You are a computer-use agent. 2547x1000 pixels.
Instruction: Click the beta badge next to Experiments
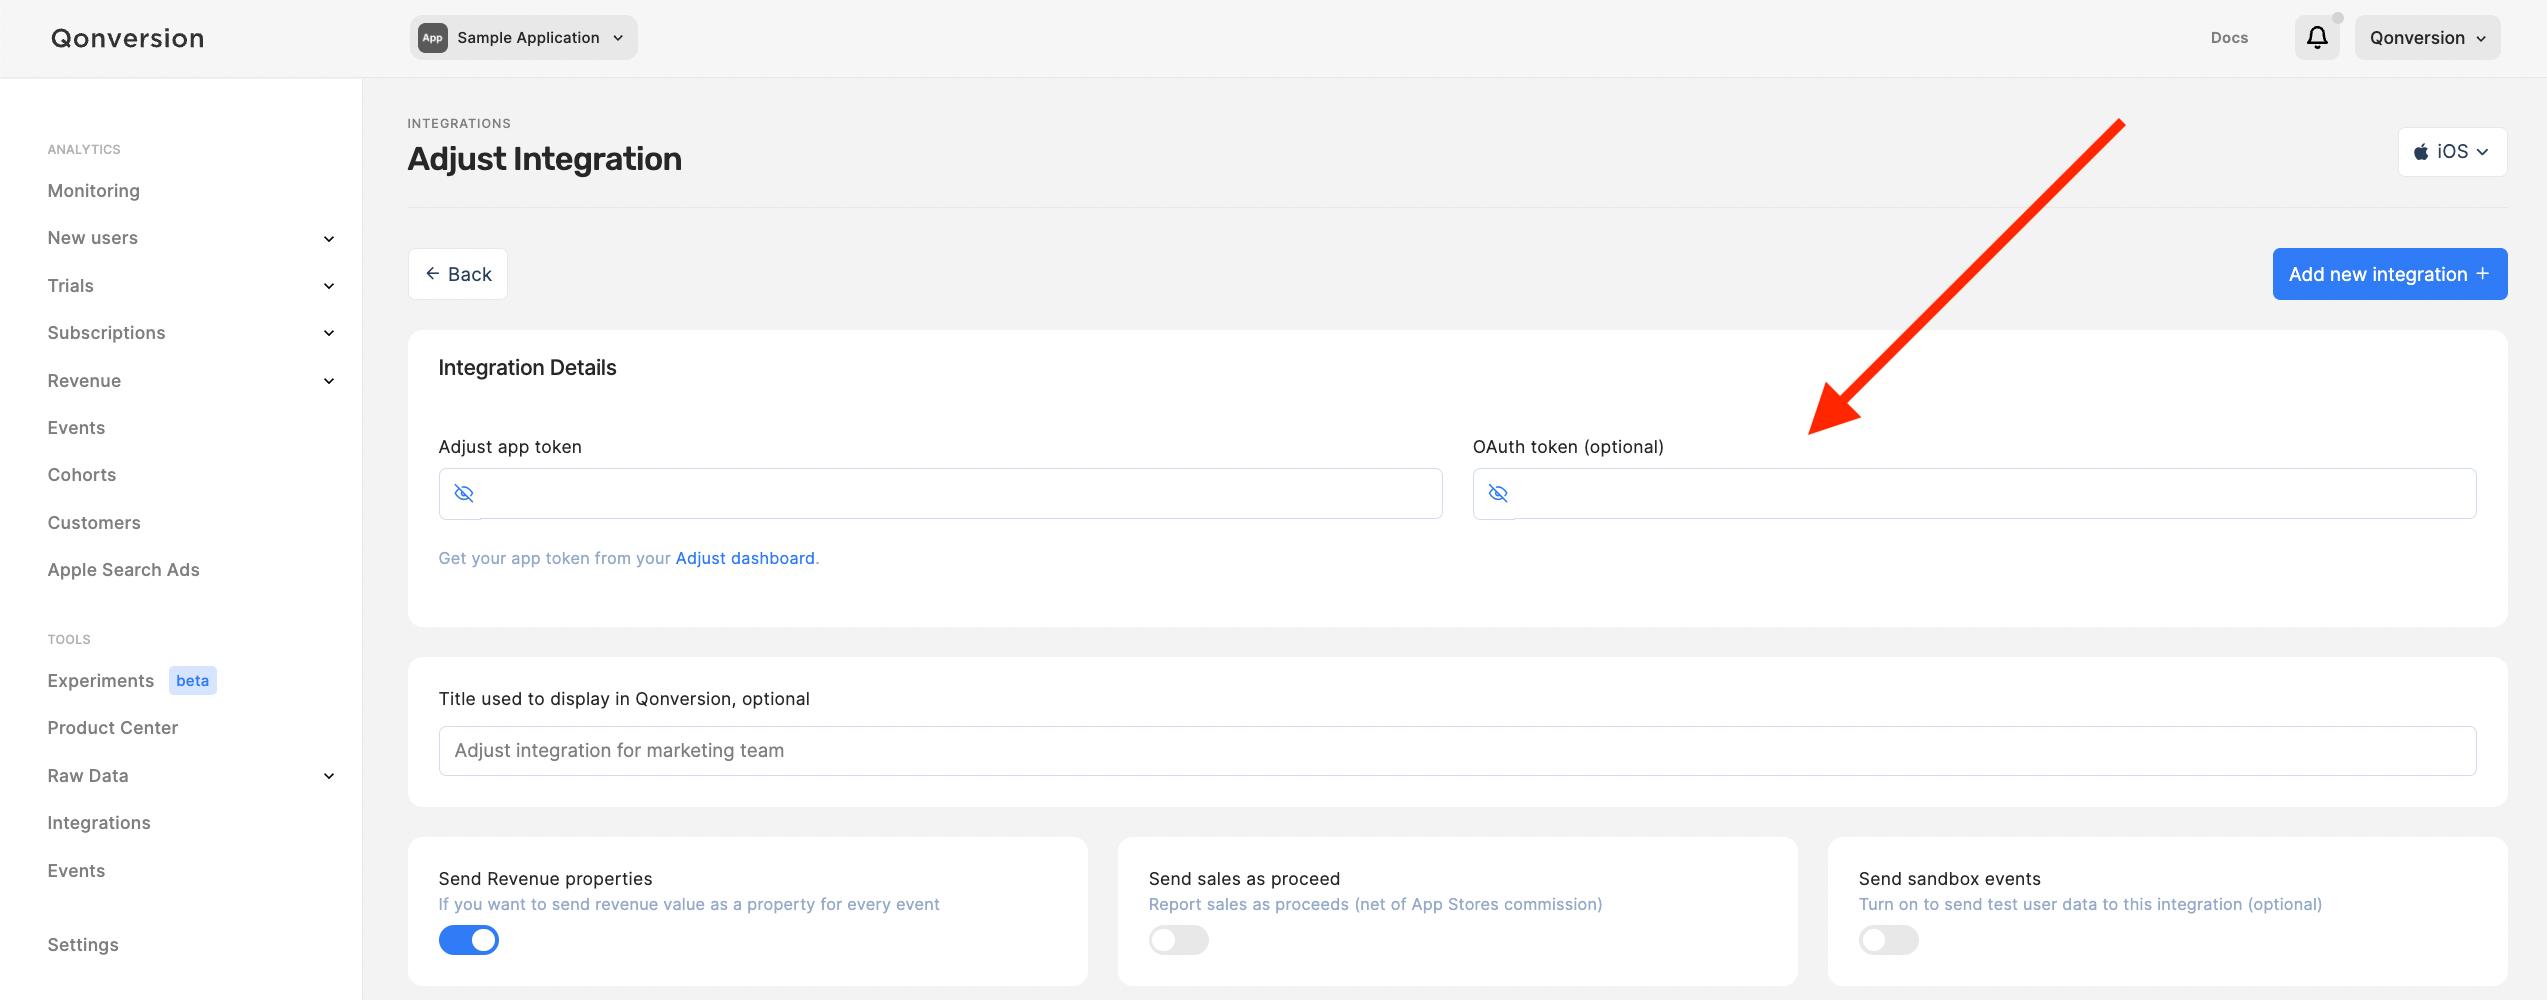pos(193,681)
